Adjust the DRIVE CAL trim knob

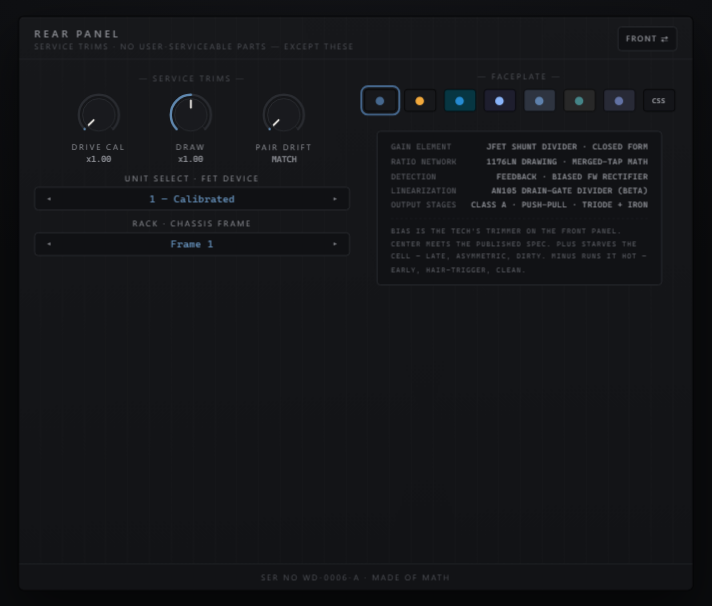(x=99, y=114)
